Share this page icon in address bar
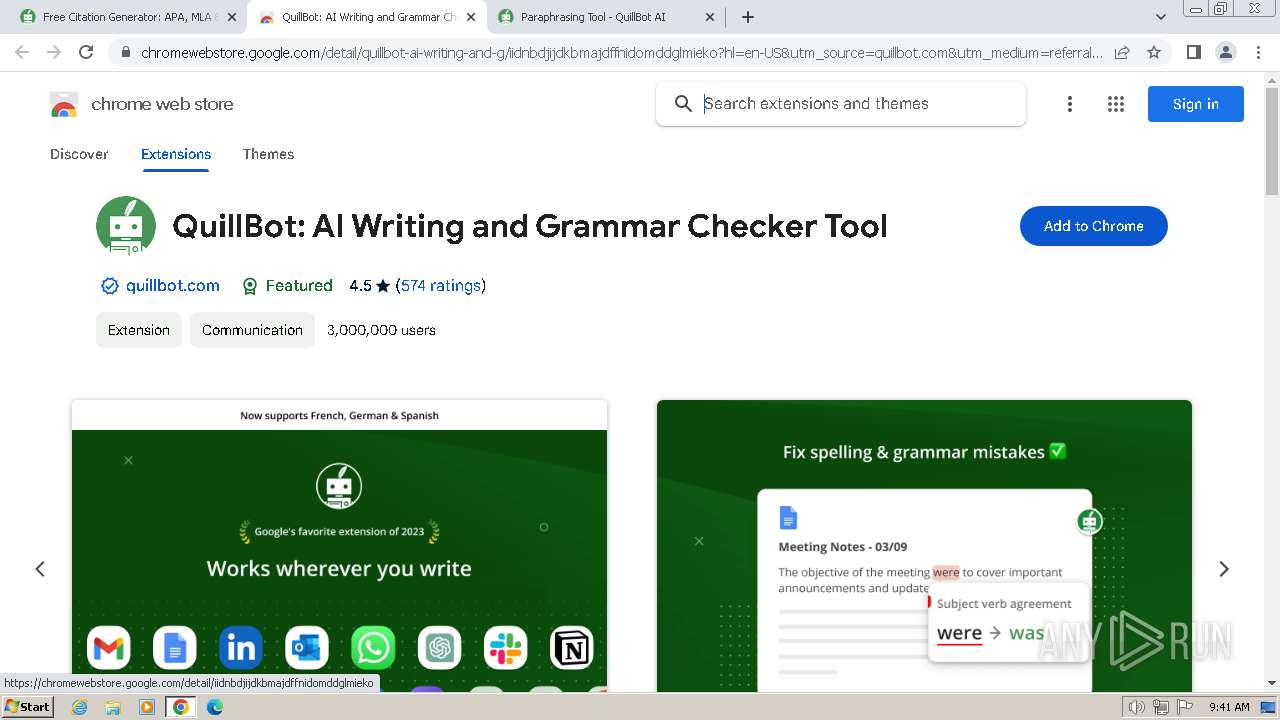 coord(1122,52)
